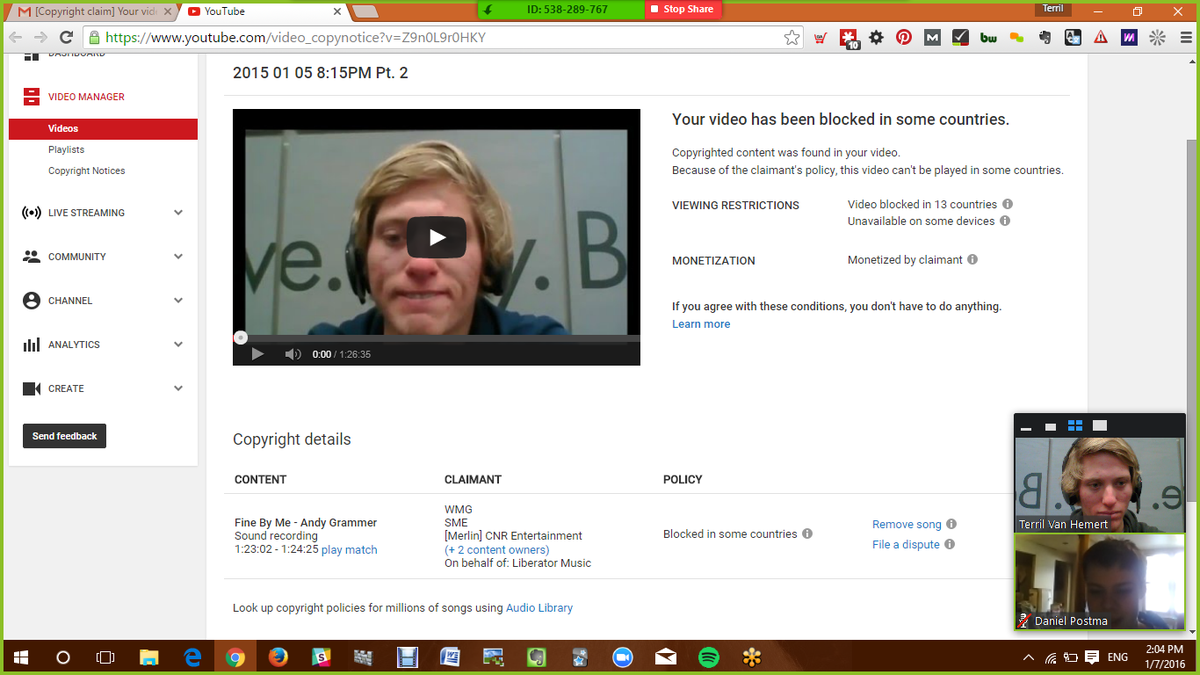Open Microsoft Word from the taskbar
Image resolution: width=1200 pixels, height=675 pixels.
[x=450, y=657]
